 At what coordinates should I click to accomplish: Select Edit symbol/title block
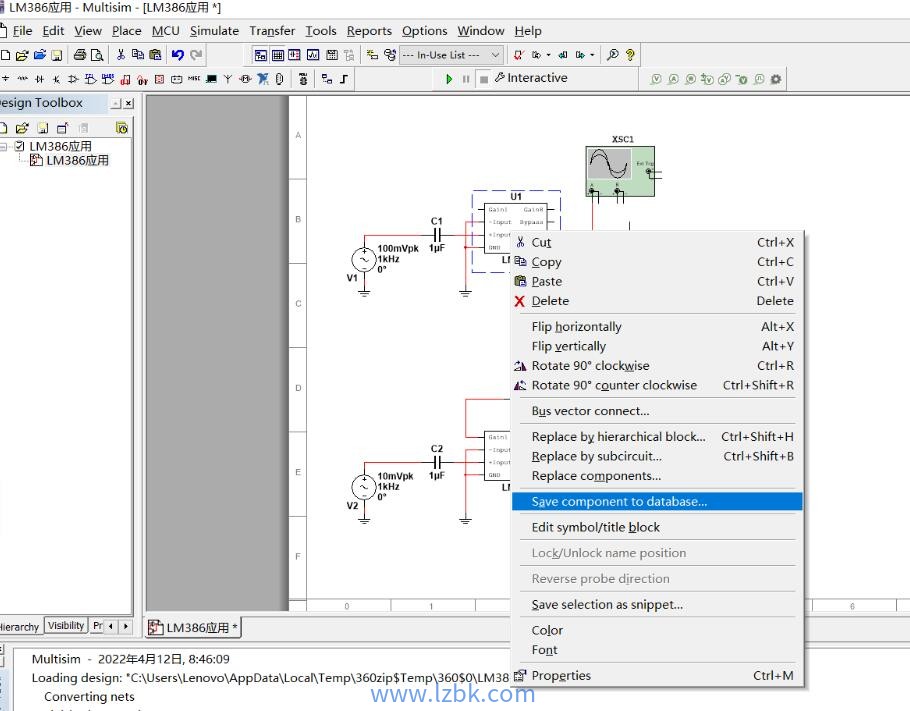point(657,527)
